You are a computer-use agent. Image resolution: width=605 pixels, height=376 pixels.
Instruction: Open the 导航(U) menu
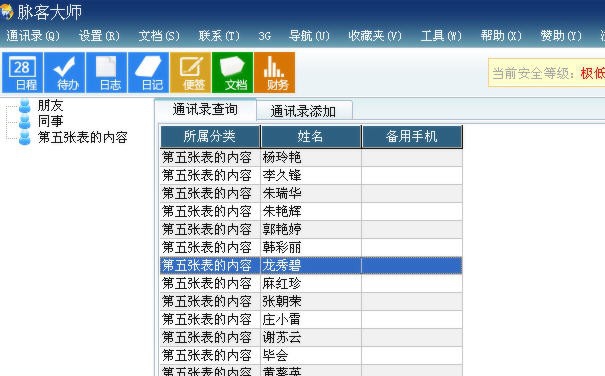click(309, 36)
